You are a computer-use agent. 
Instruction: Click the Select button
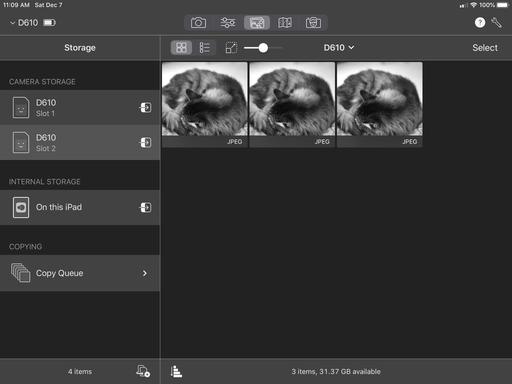485,48
